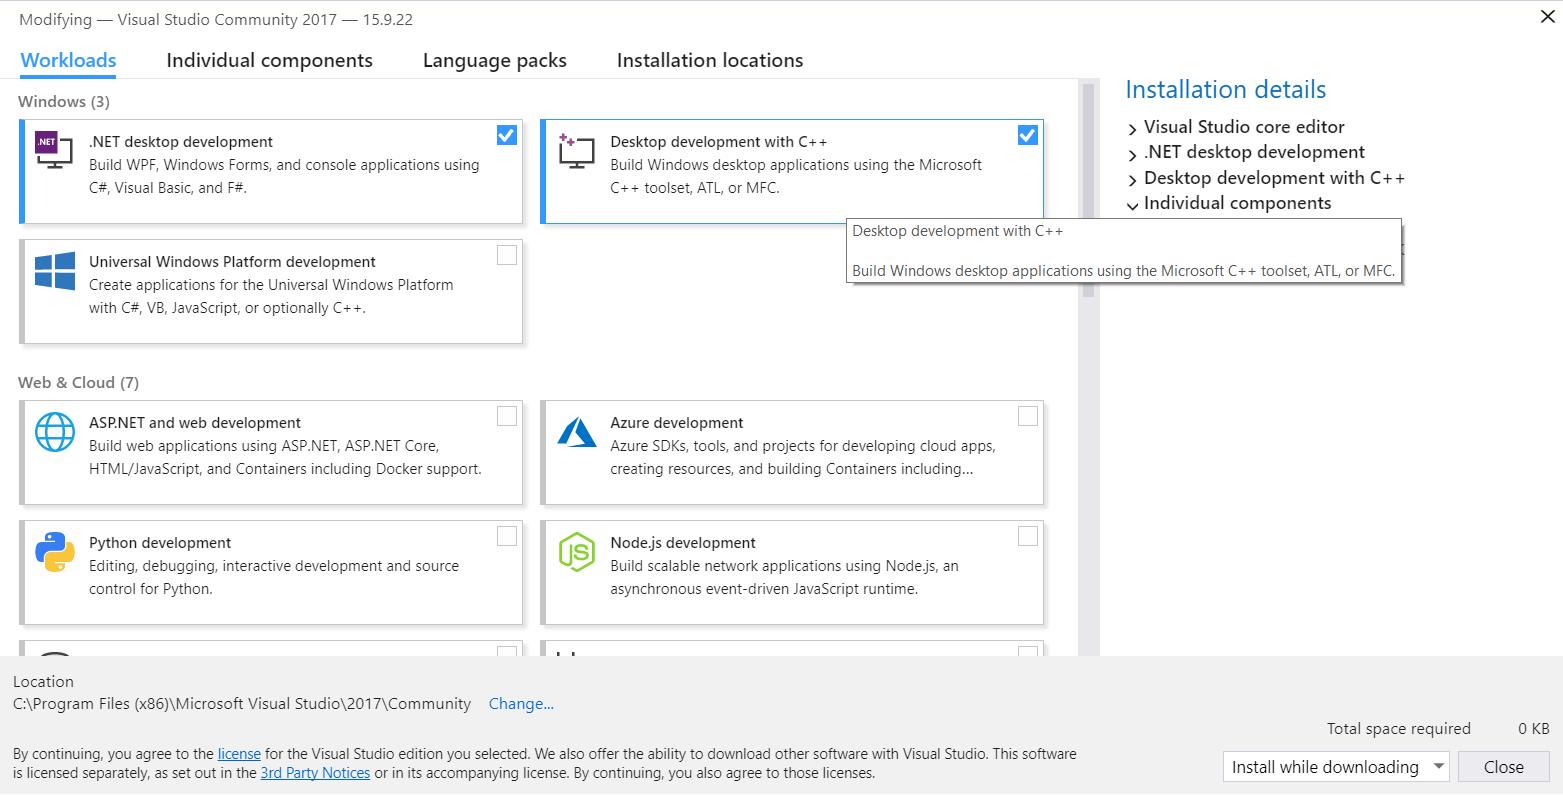Click the Python development logo icon
Viewport: 1563px width, 795px height.
55,552
